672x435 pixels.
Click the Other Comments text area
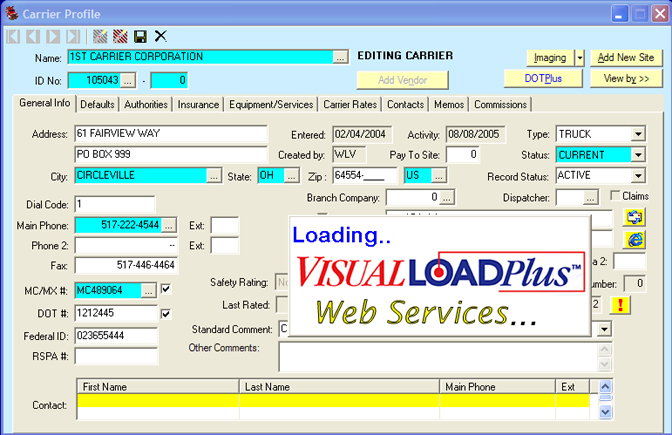point(438,356)
